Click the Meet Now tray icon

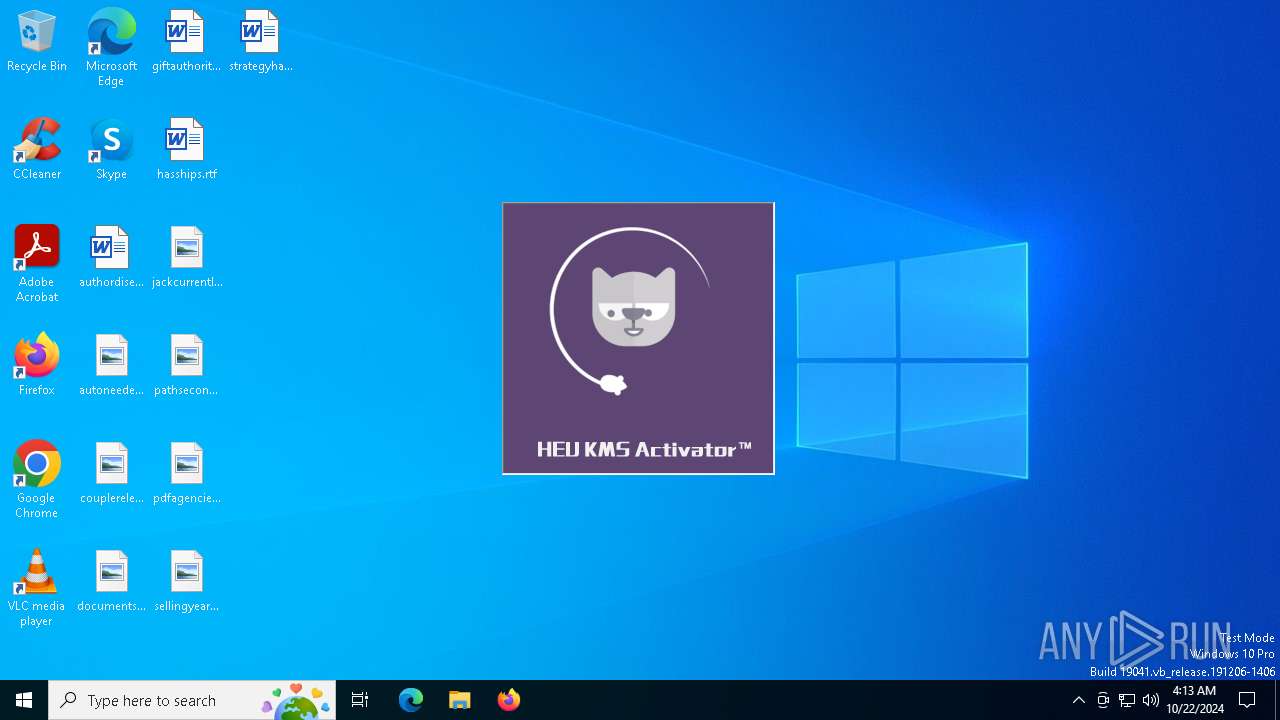click(x=1103, y=700)
